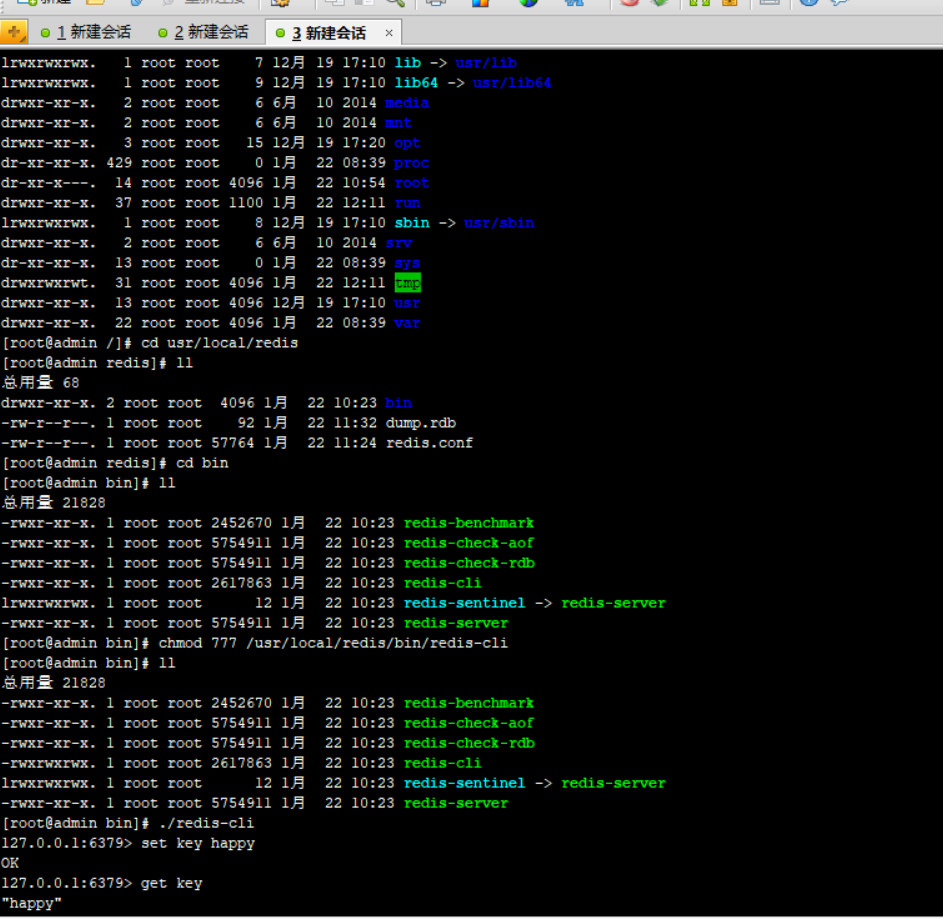The width and height of the screenshot is (943, 919).
Task: Click the var directory name
Action: coord(407,323)
